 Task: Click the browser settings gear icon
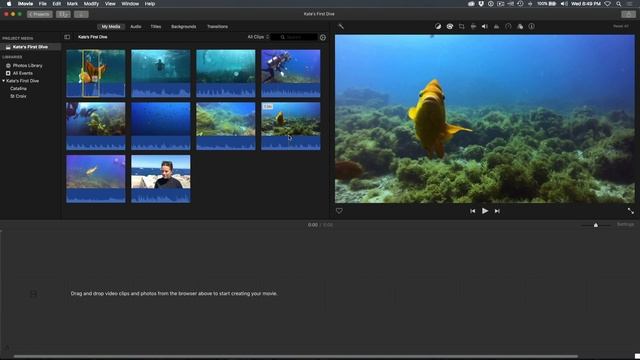(323, 37)
